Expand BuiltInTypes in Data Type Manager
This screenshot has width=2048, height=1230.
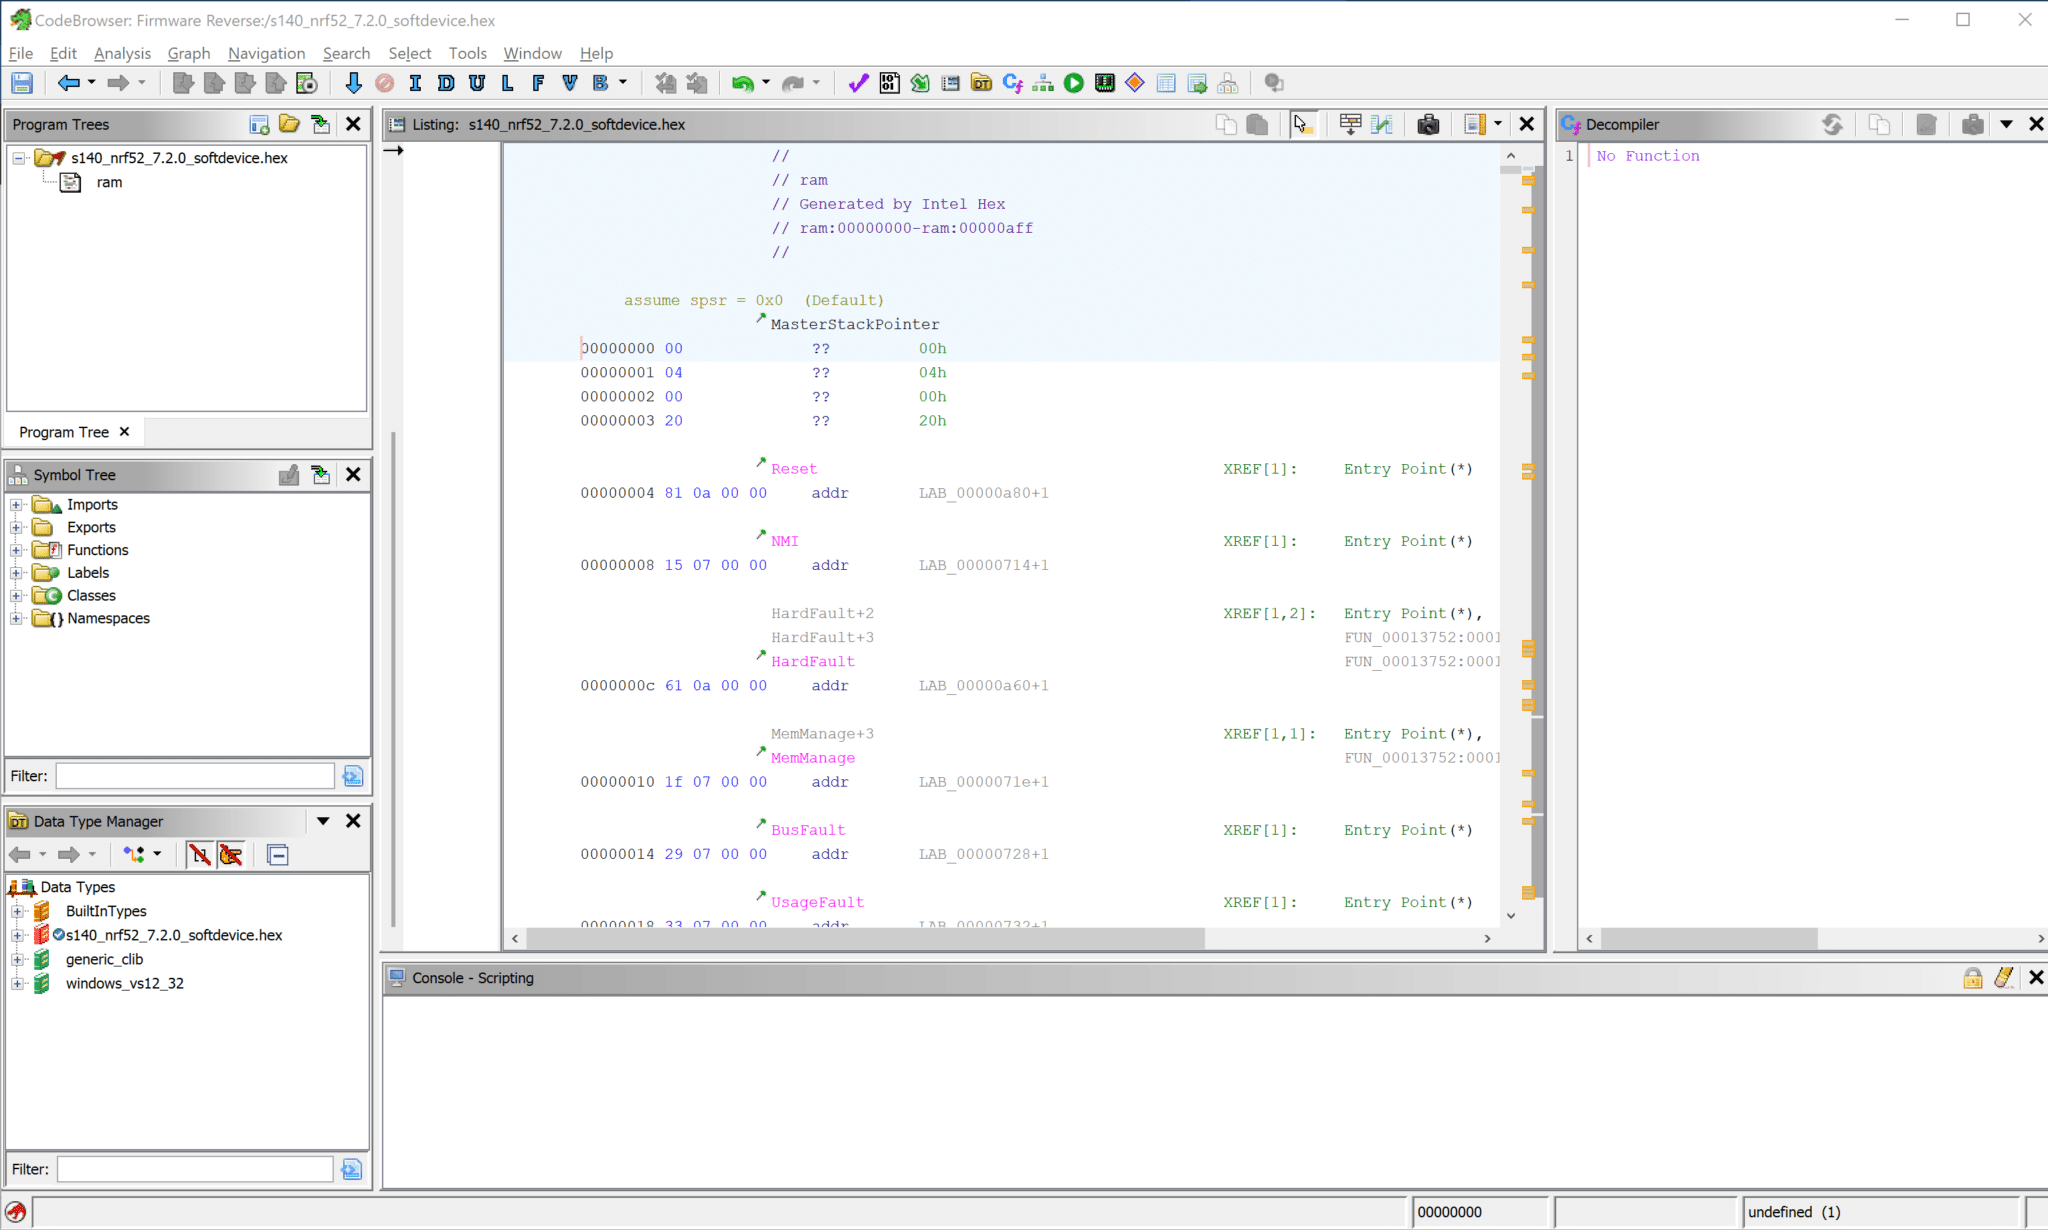click(18, 911)
